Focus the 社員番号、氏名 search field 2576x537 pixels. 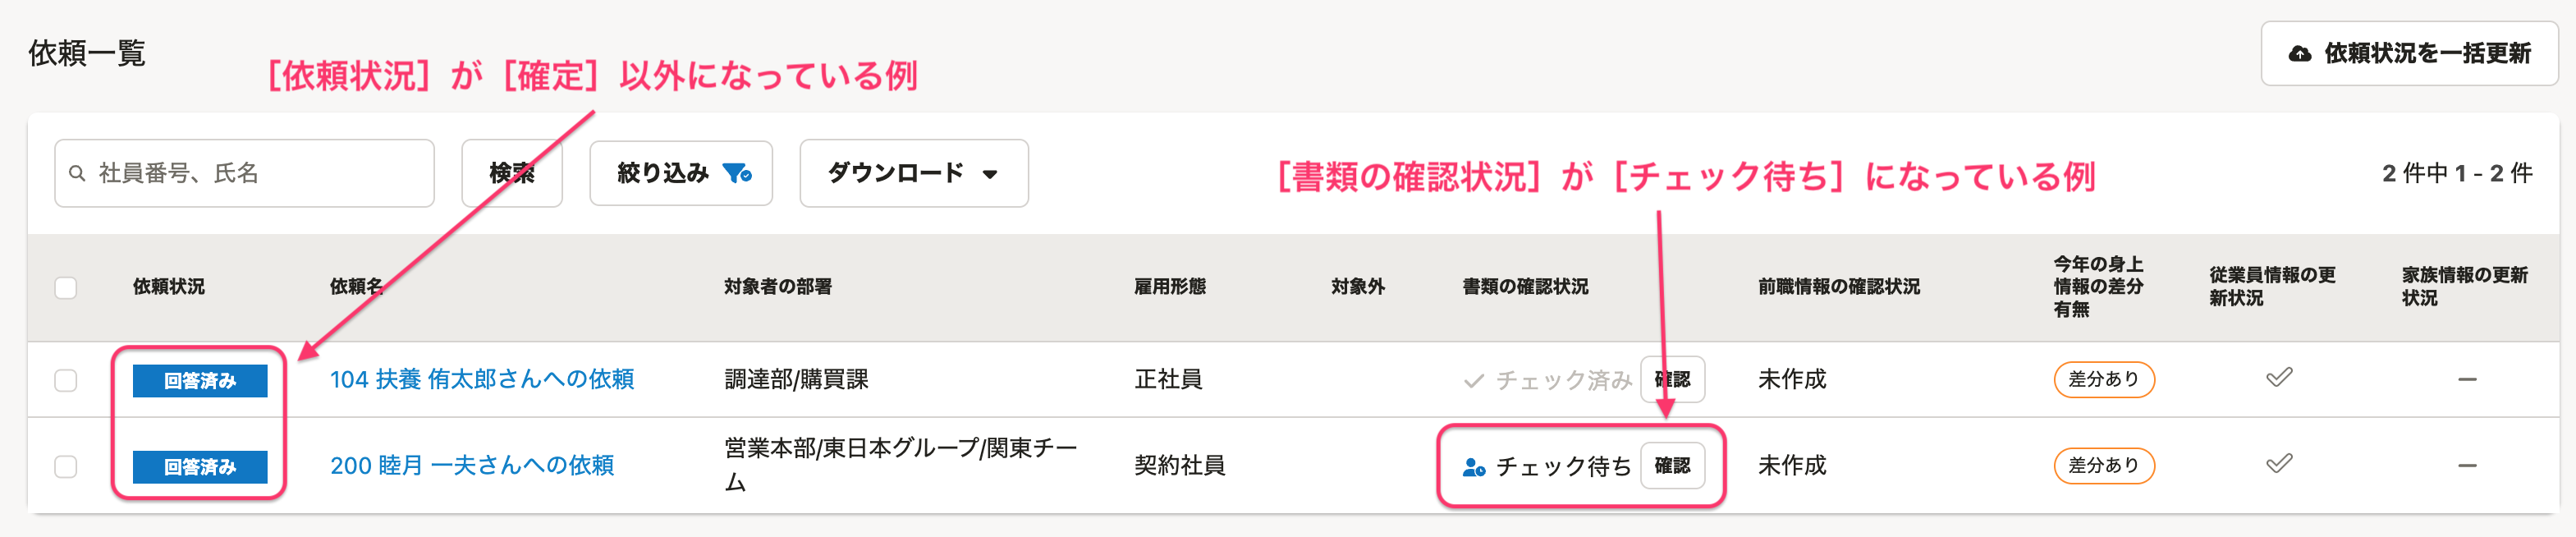pos(244,173)
